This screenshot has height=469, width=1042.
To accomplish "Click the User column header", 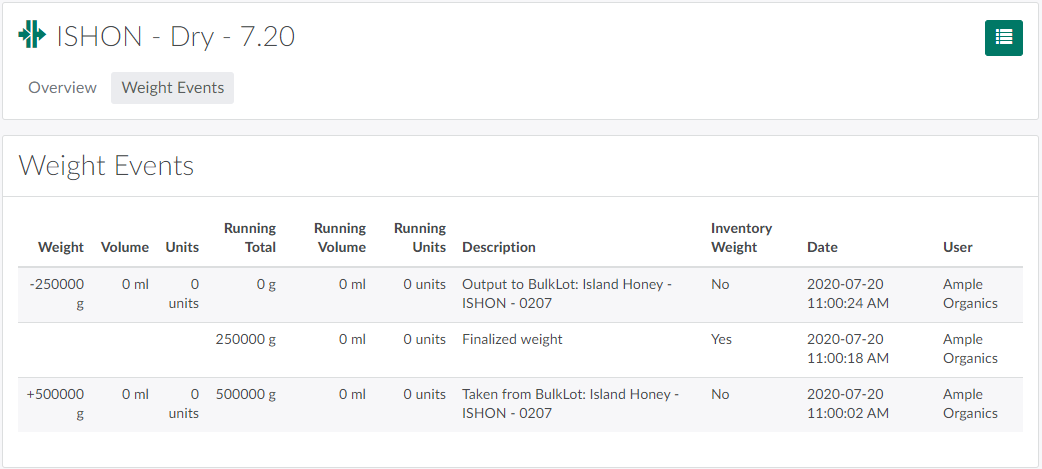I will tap(957, 247).
